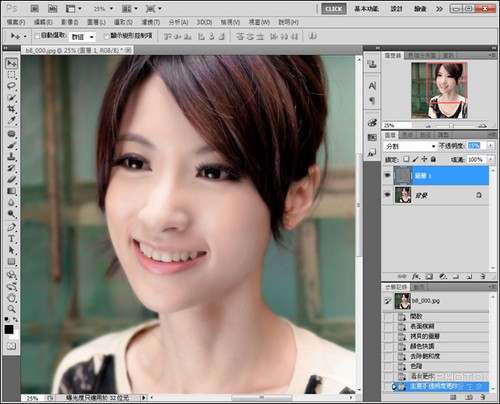Select the Rectangular Marquee tool
Image resolution: width=500 pixels, height=404 pixels.
coord(12,75)
